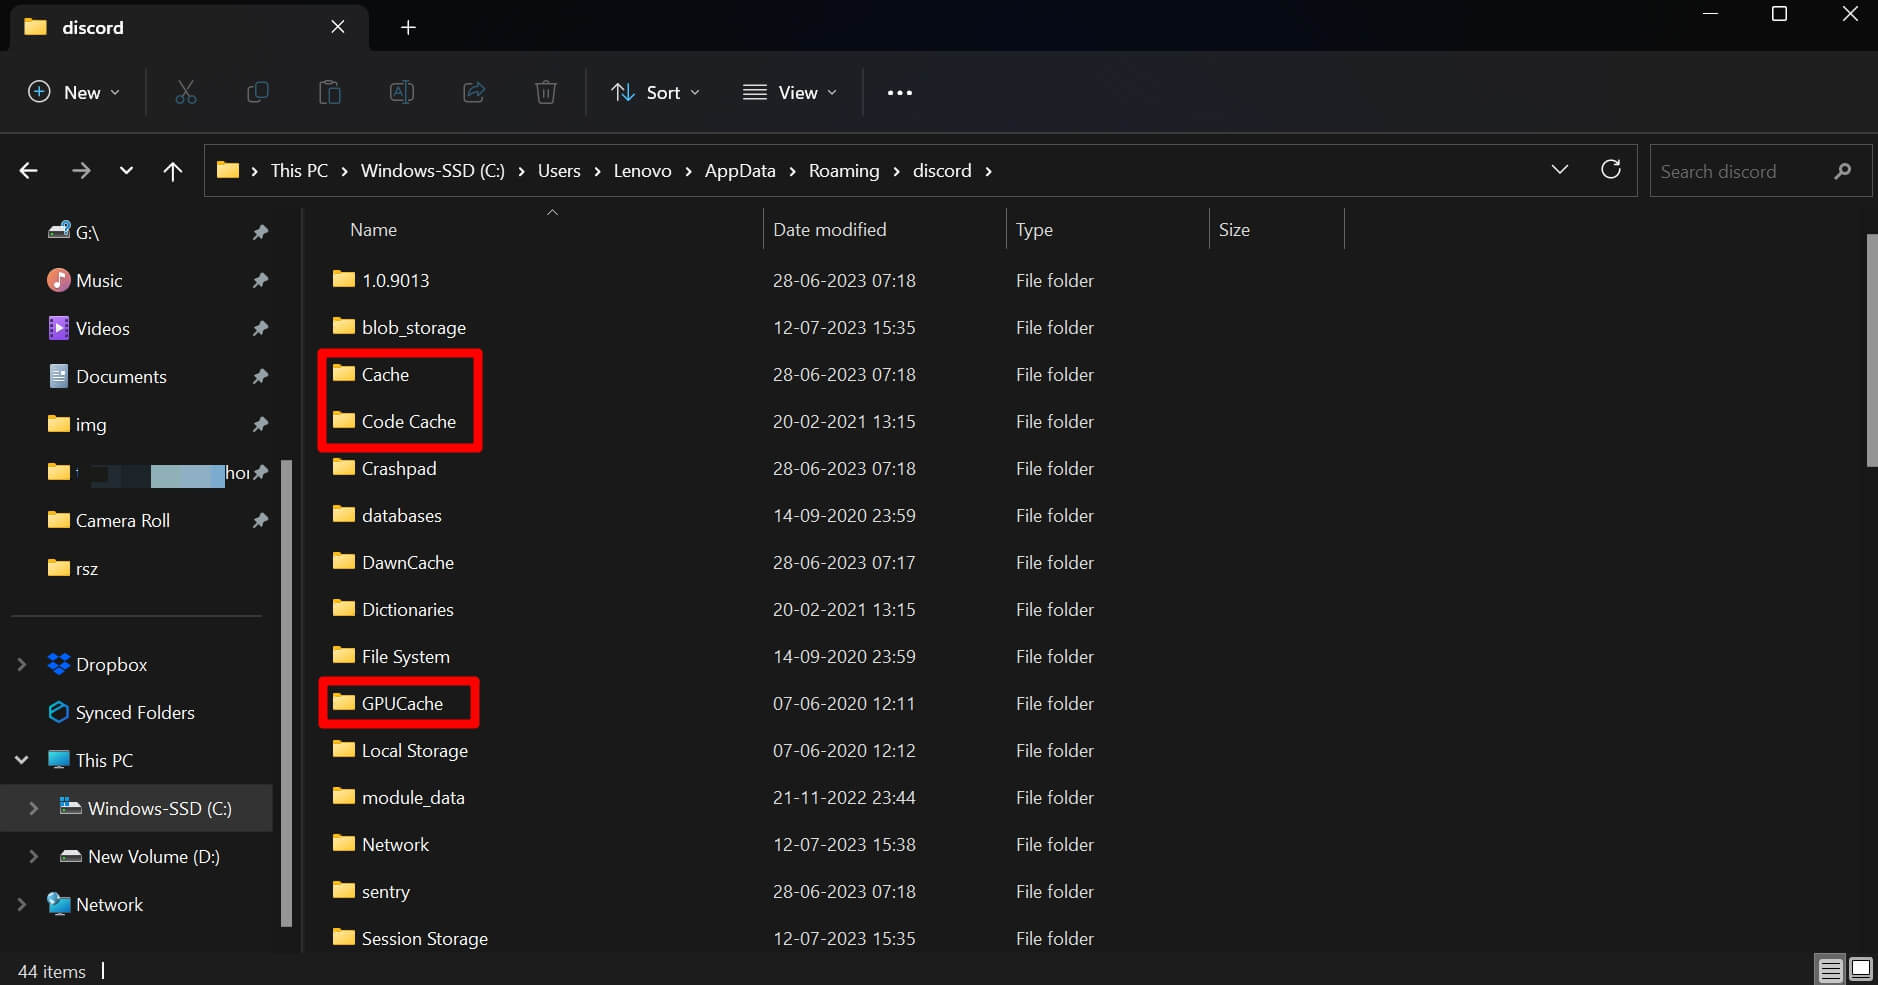Click the Cut icon in the toolbar

[186, 92]
